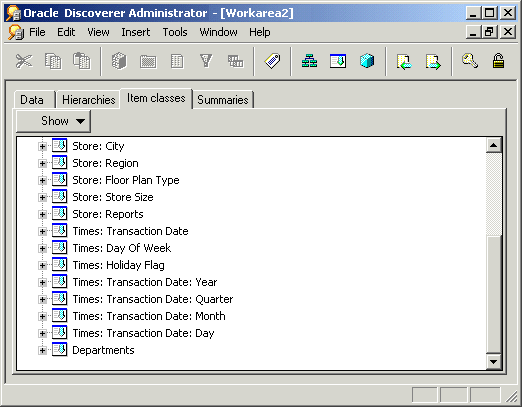Open the Tools menu
The width and height of the screenshot is (522, 407).
click(175, 32)
